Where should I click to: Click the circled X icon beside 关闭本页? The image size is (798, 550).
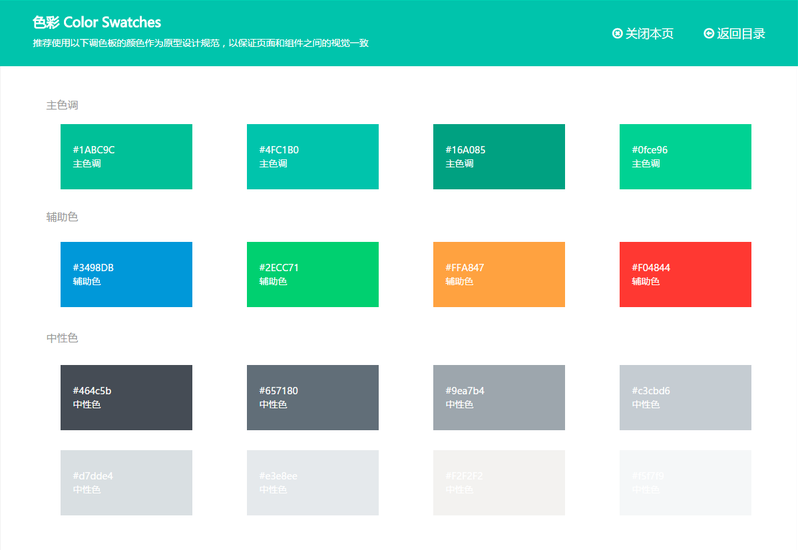617,34
